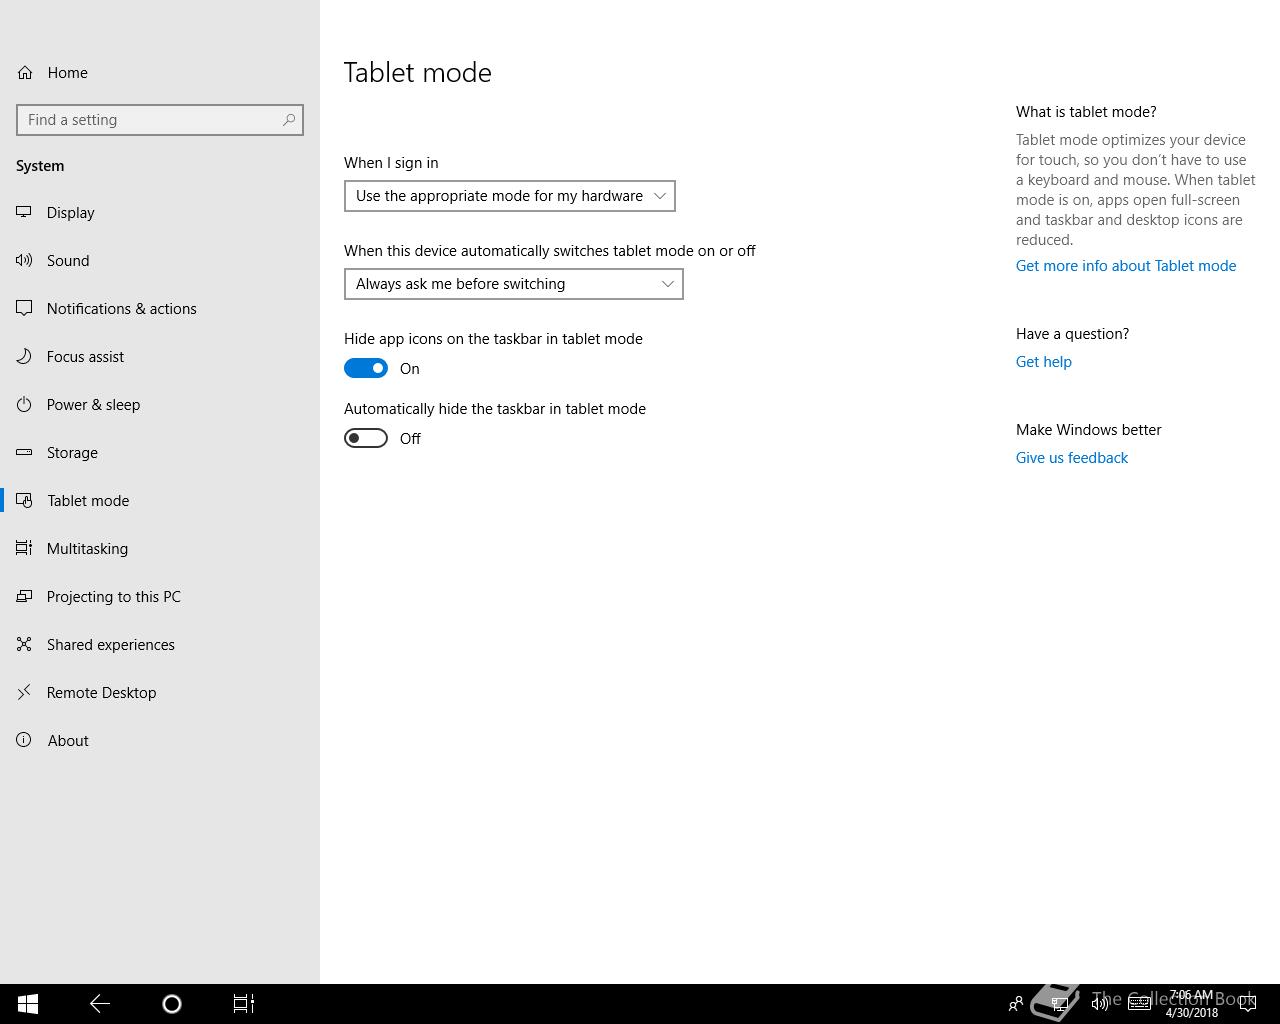
Task: Click the taskbar clock showing 7:06 AM
Action: point(1191,1004)
